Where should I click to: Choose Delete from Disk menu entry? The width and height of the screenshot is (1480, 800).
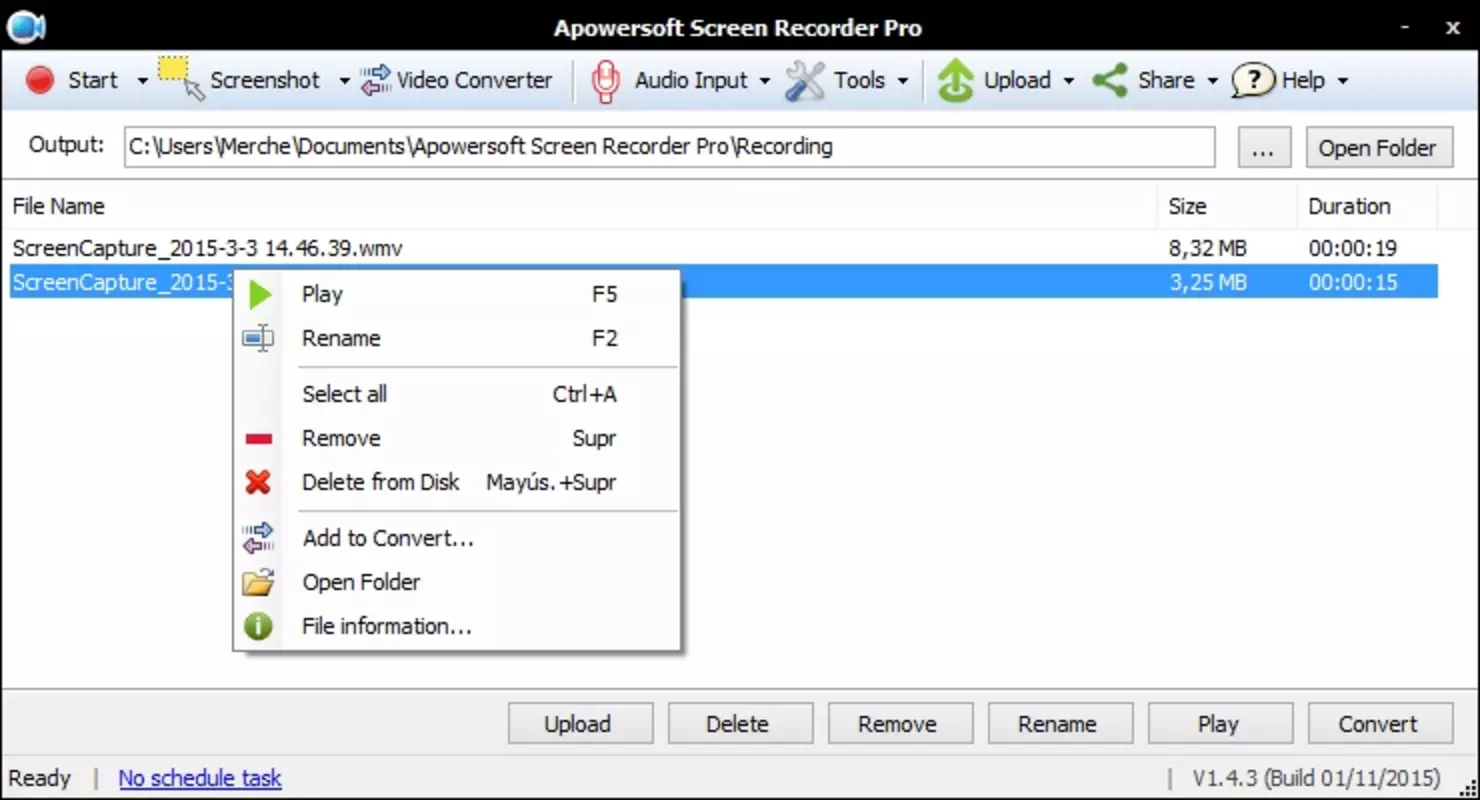pyautogui.click(x=458, y=482)
